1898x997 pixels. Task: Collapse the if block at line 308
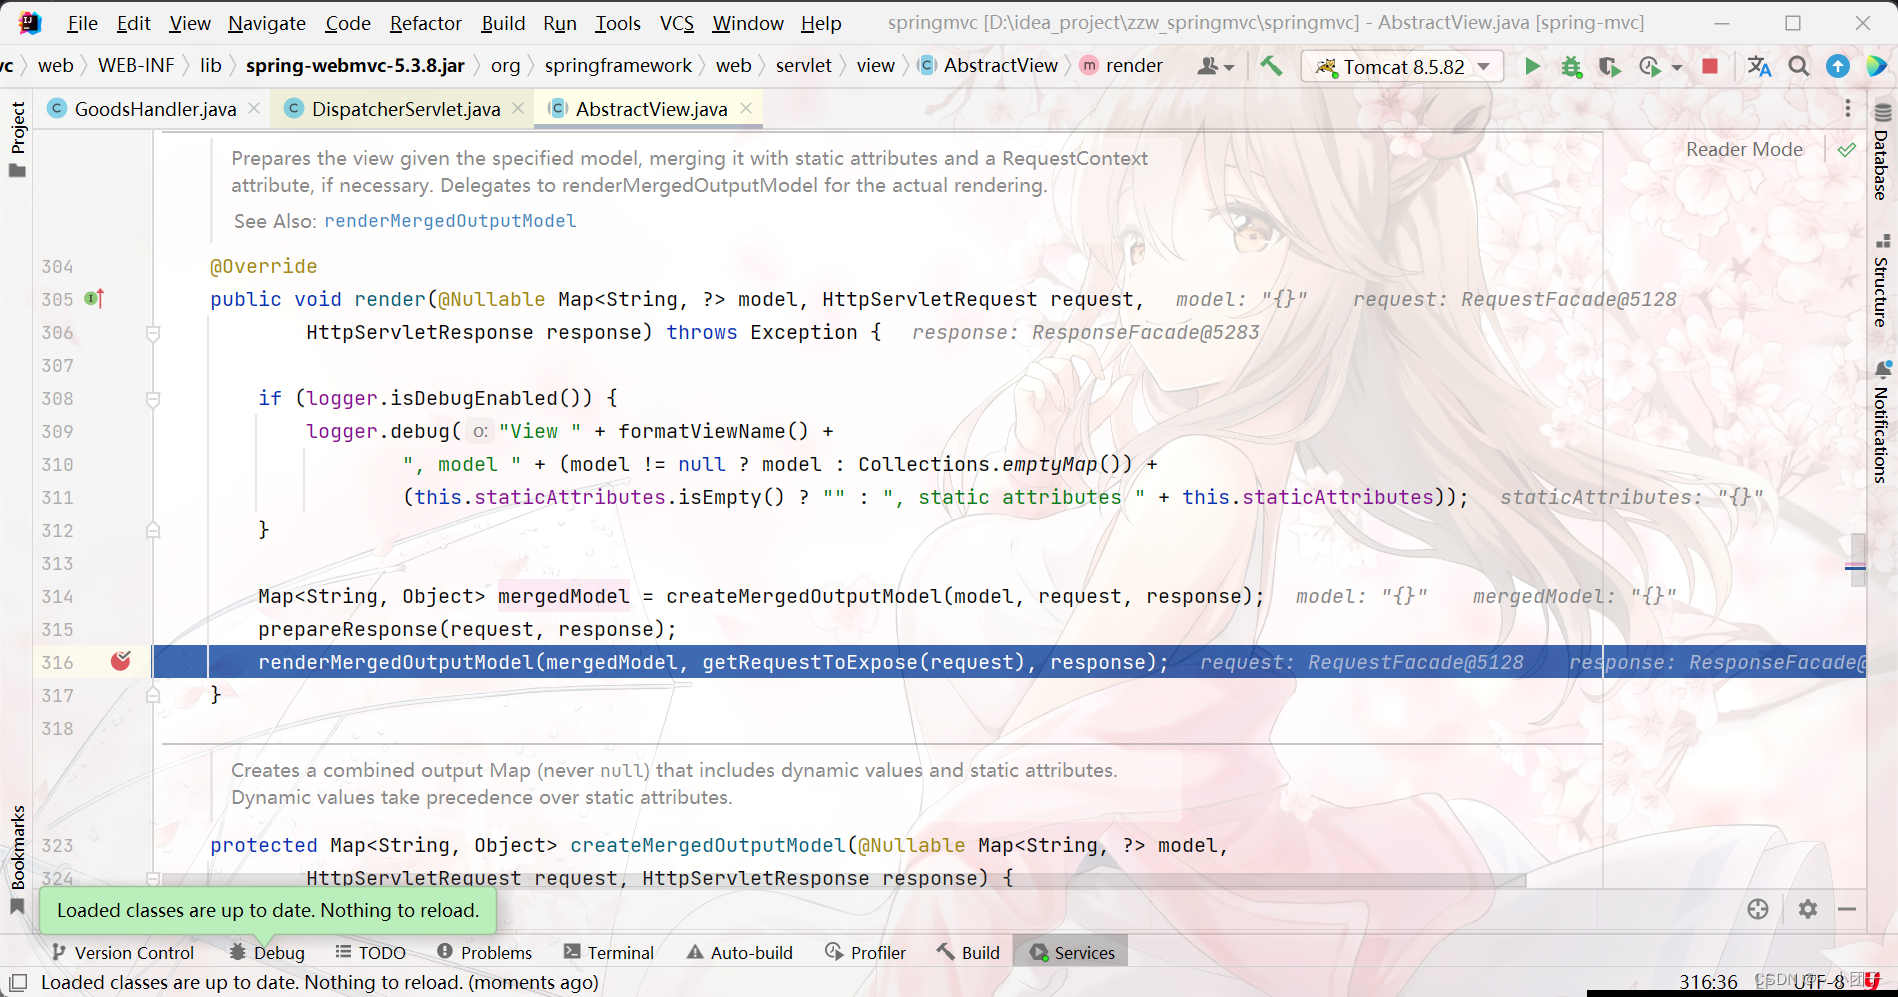pyautogui.click(x=153, y=399)
